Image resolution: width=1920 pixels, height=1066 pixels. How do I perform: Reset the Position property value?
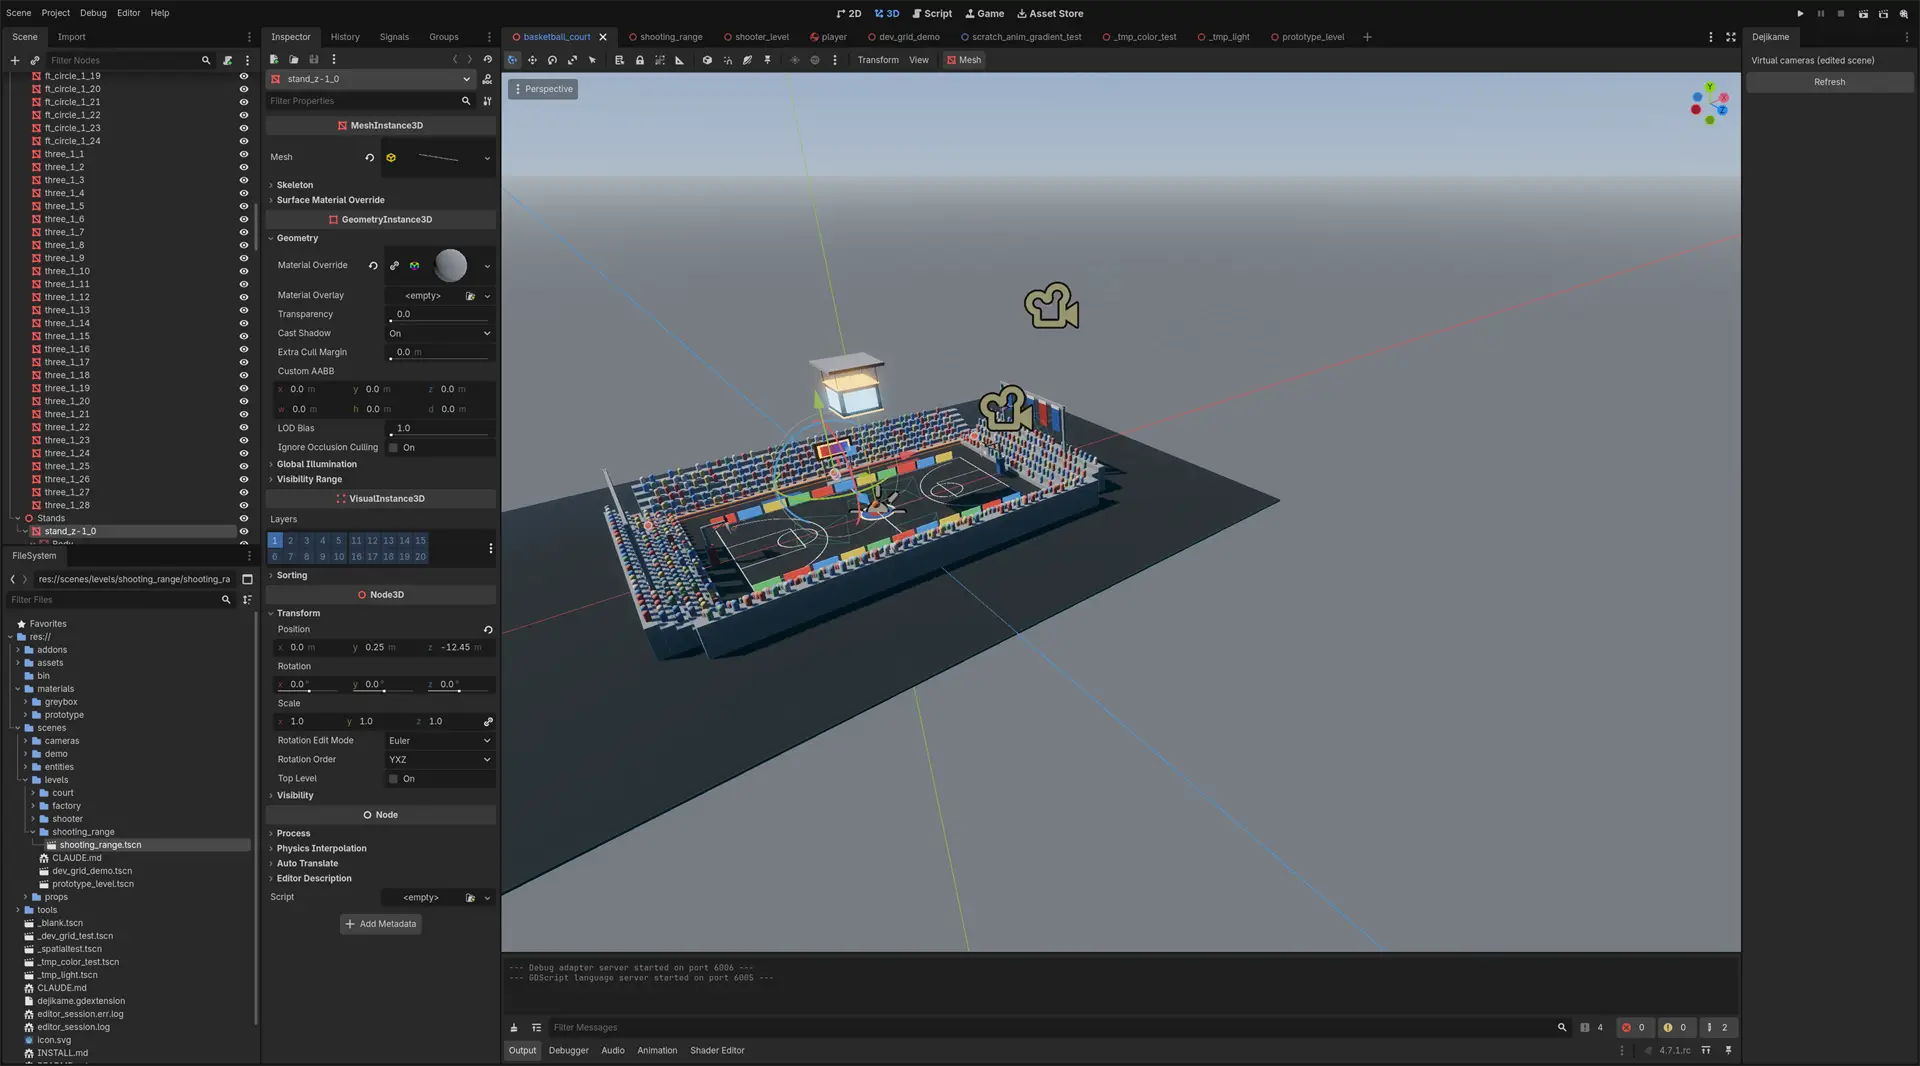[488, 630]
